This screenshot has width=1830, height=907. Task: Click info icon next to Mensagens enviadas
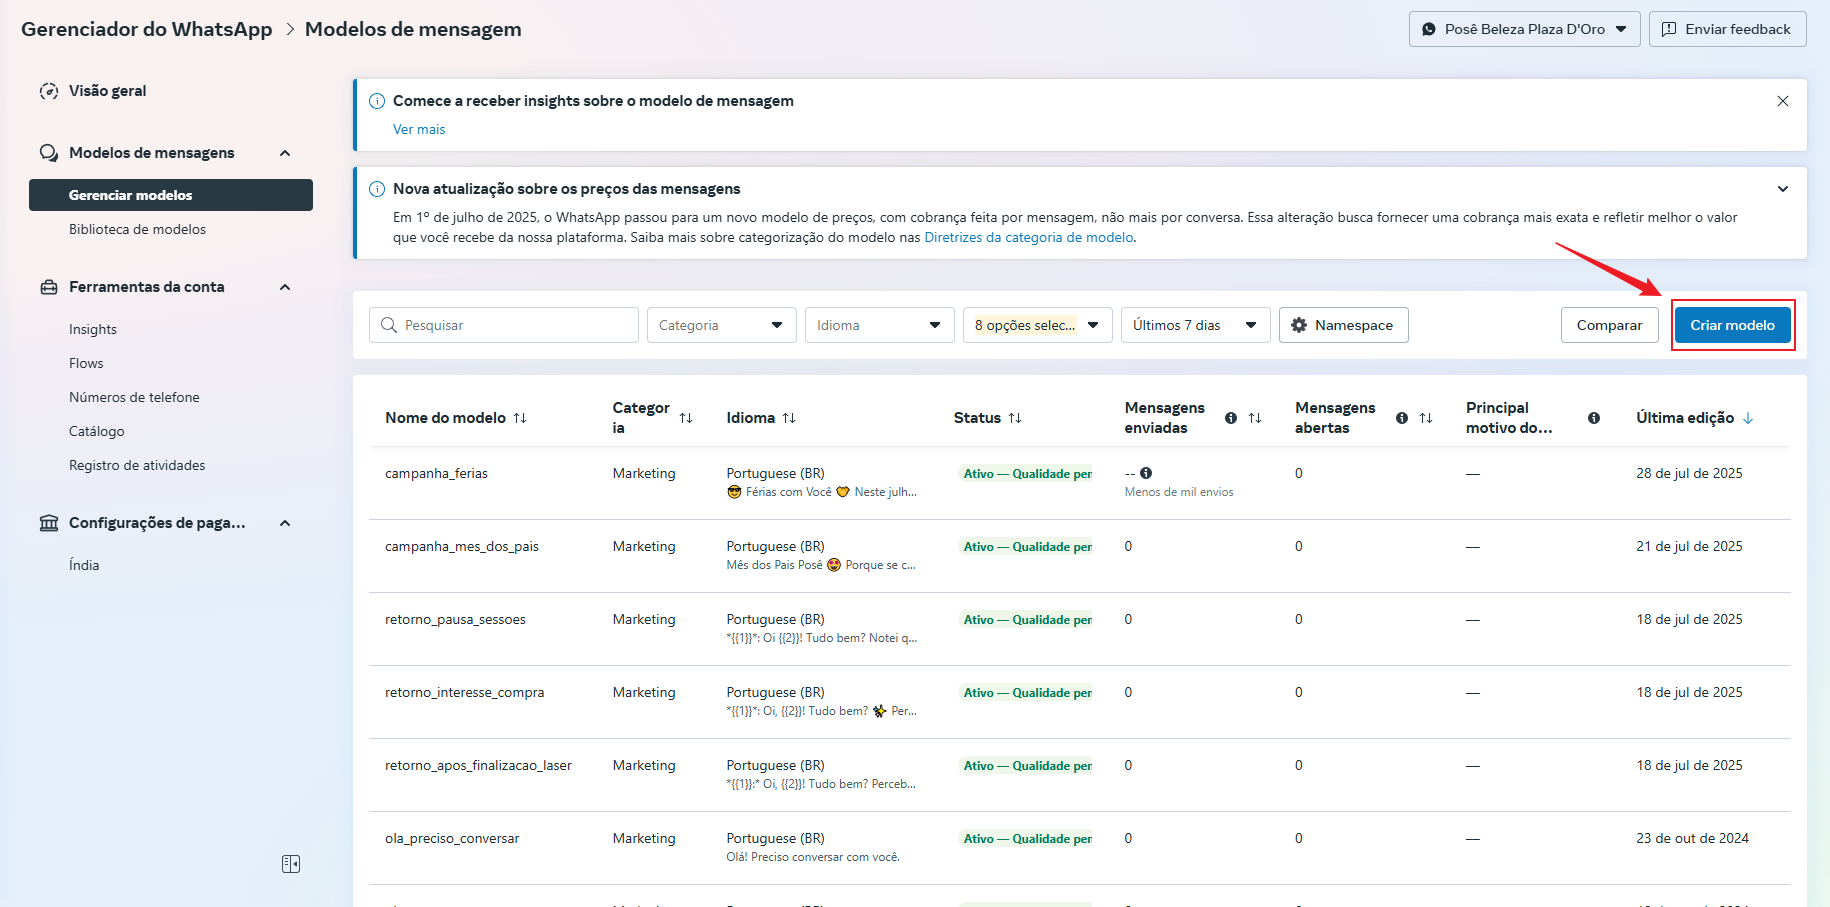coord(1231,418)
